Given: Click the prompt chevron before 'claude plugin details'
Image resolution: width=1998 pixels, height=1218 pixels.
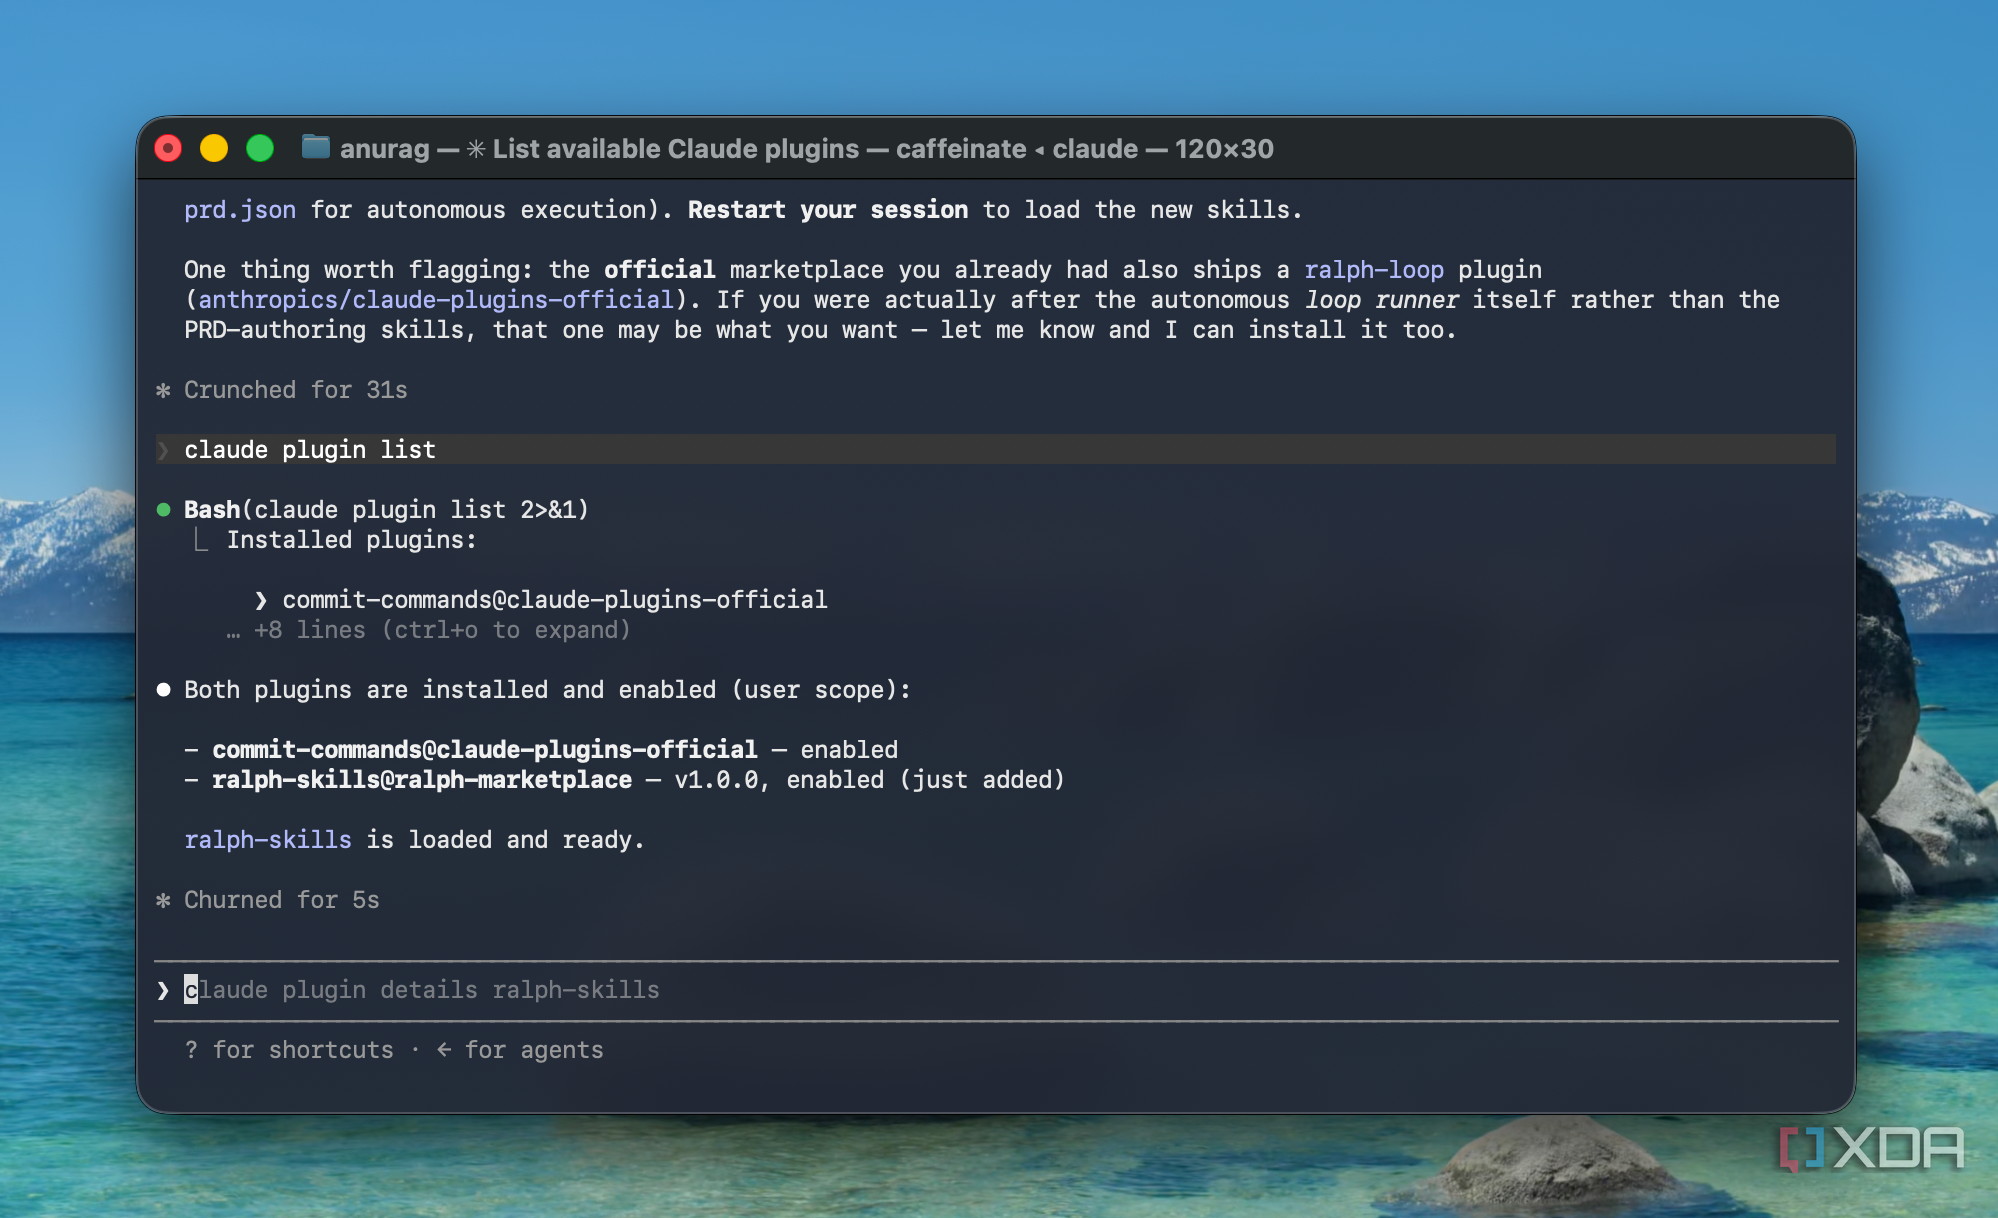Looking at the screenshot, I should click(x=163, y=990).
